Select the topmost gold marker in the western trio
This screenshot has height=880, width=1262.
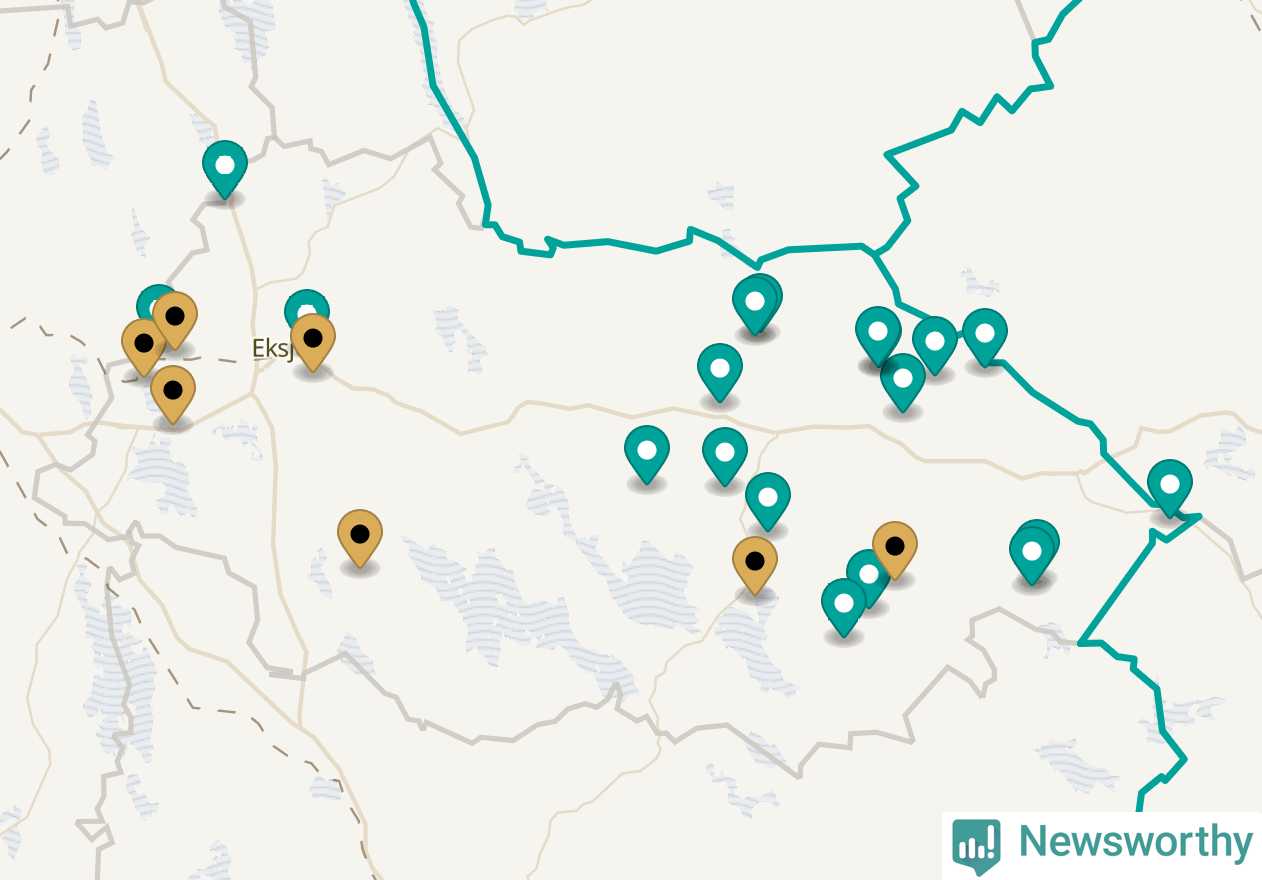tap(175, 320)
